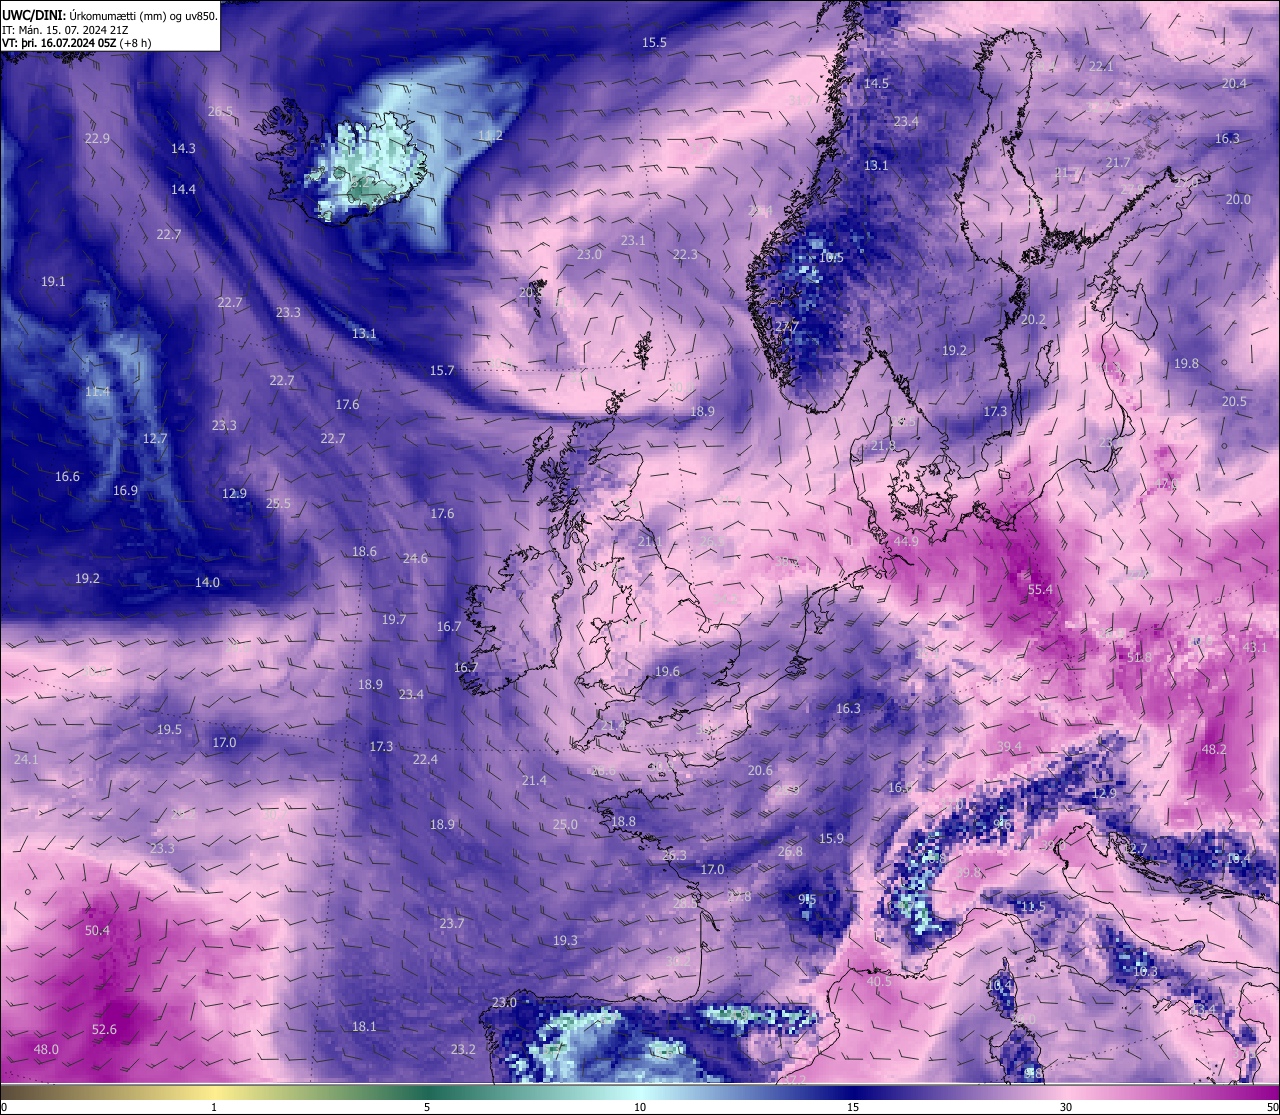1280x1115 pixels.
Task: Click the 15.7 value label
Action: tap(442, 370)
